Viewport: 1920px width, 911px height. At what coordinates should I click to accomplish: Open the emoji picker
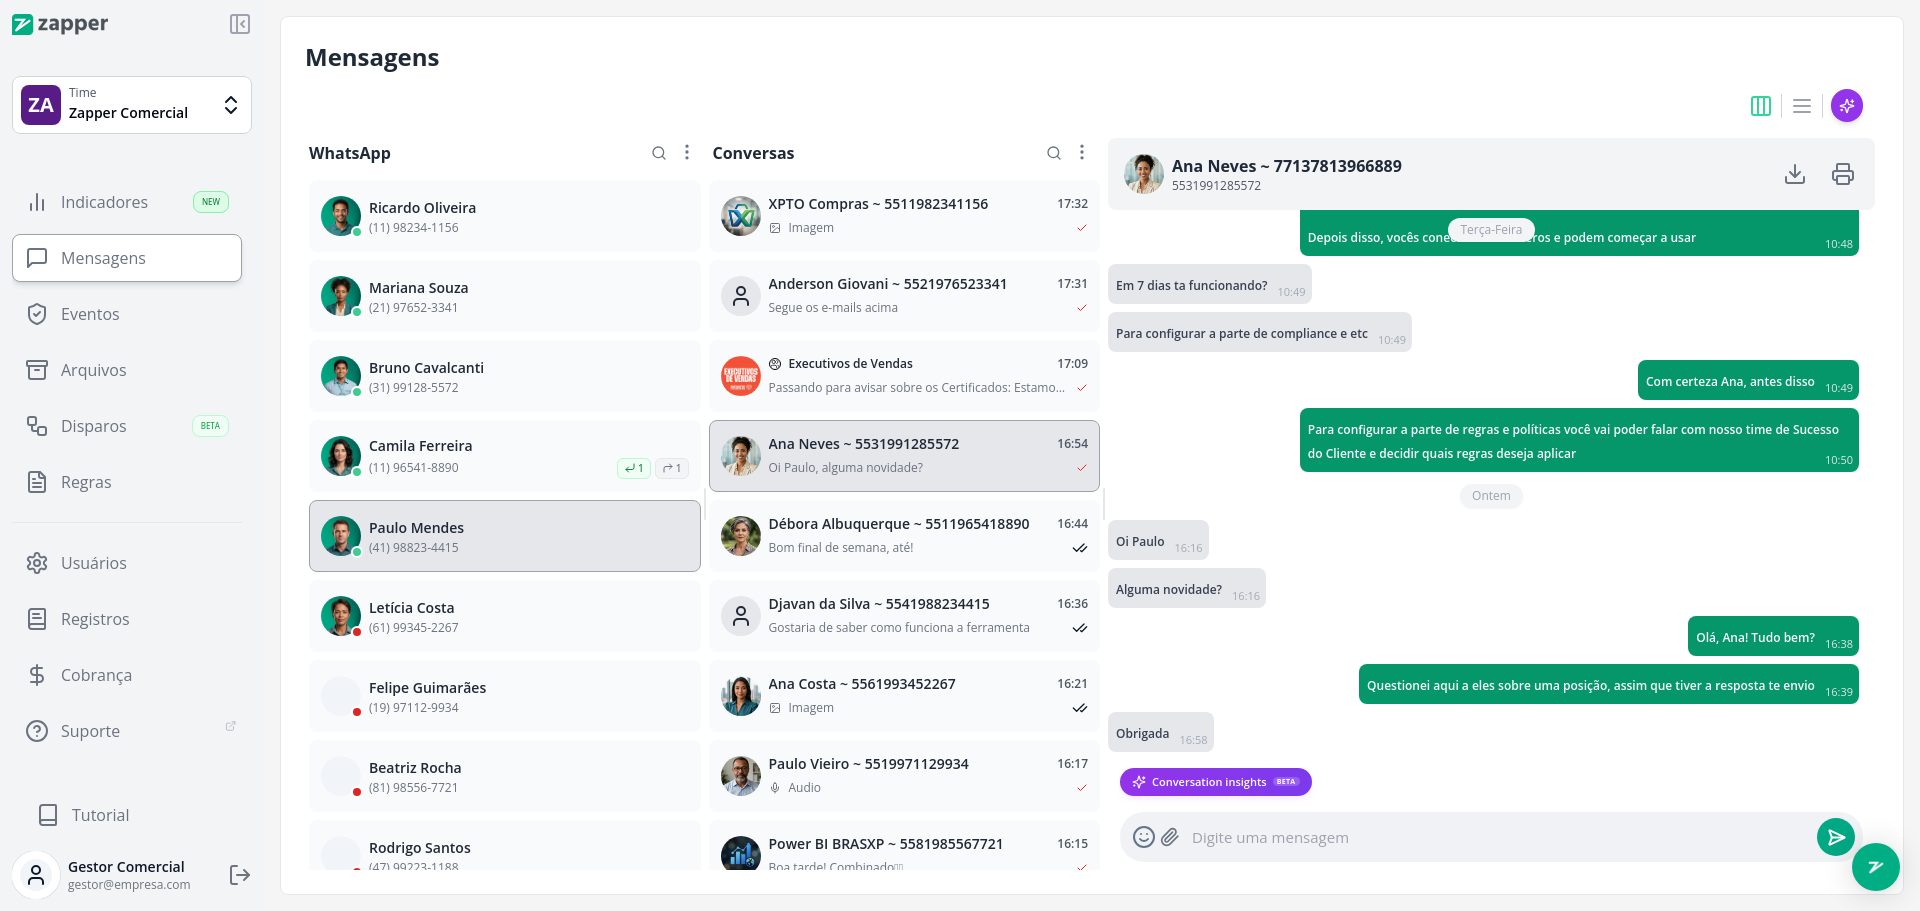(1144, 837)
